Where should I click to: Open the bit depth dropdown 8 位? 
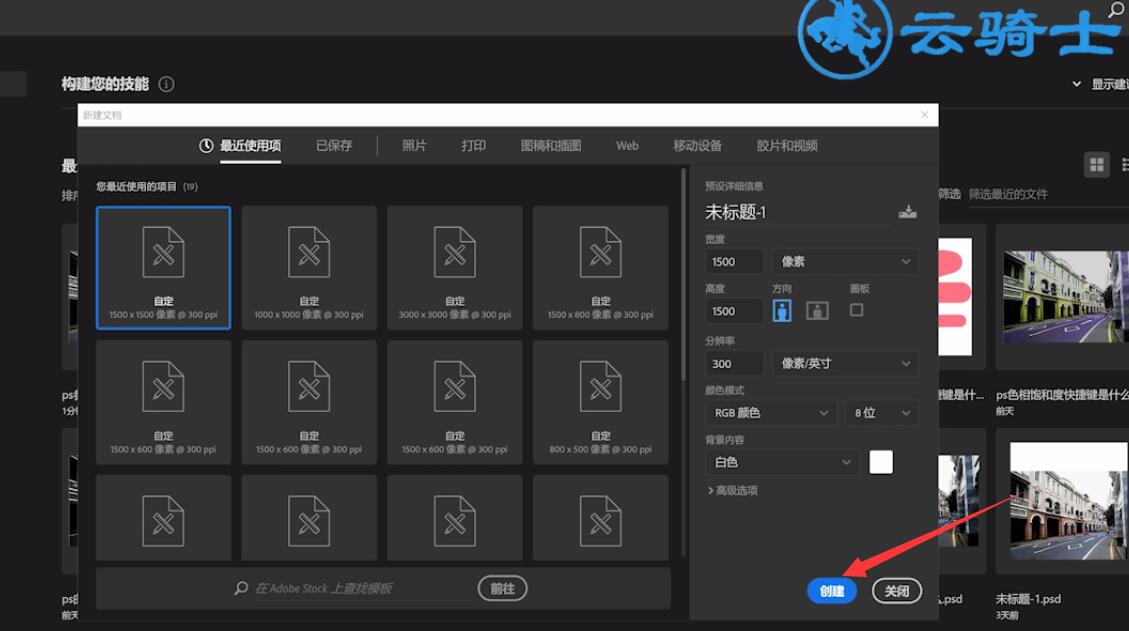882,413
